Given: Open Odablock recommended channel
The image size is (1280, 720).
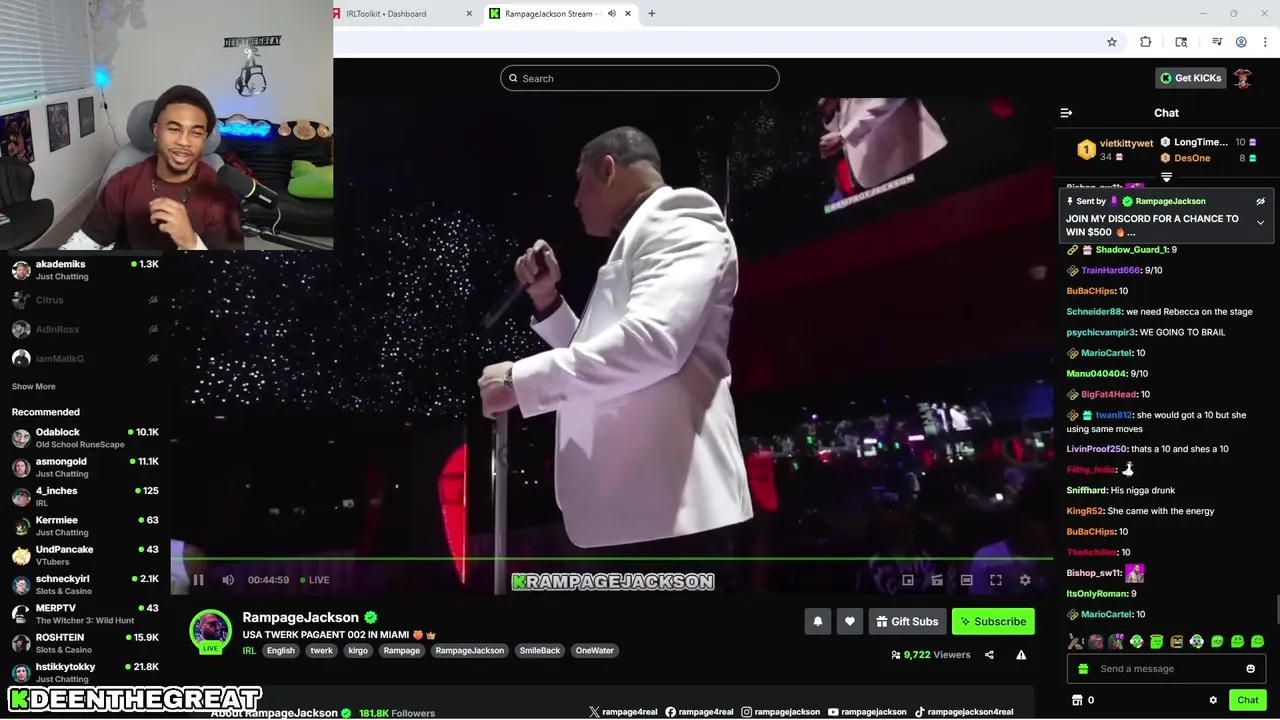Looking at the screenshot, I should [x=85, y=438].
